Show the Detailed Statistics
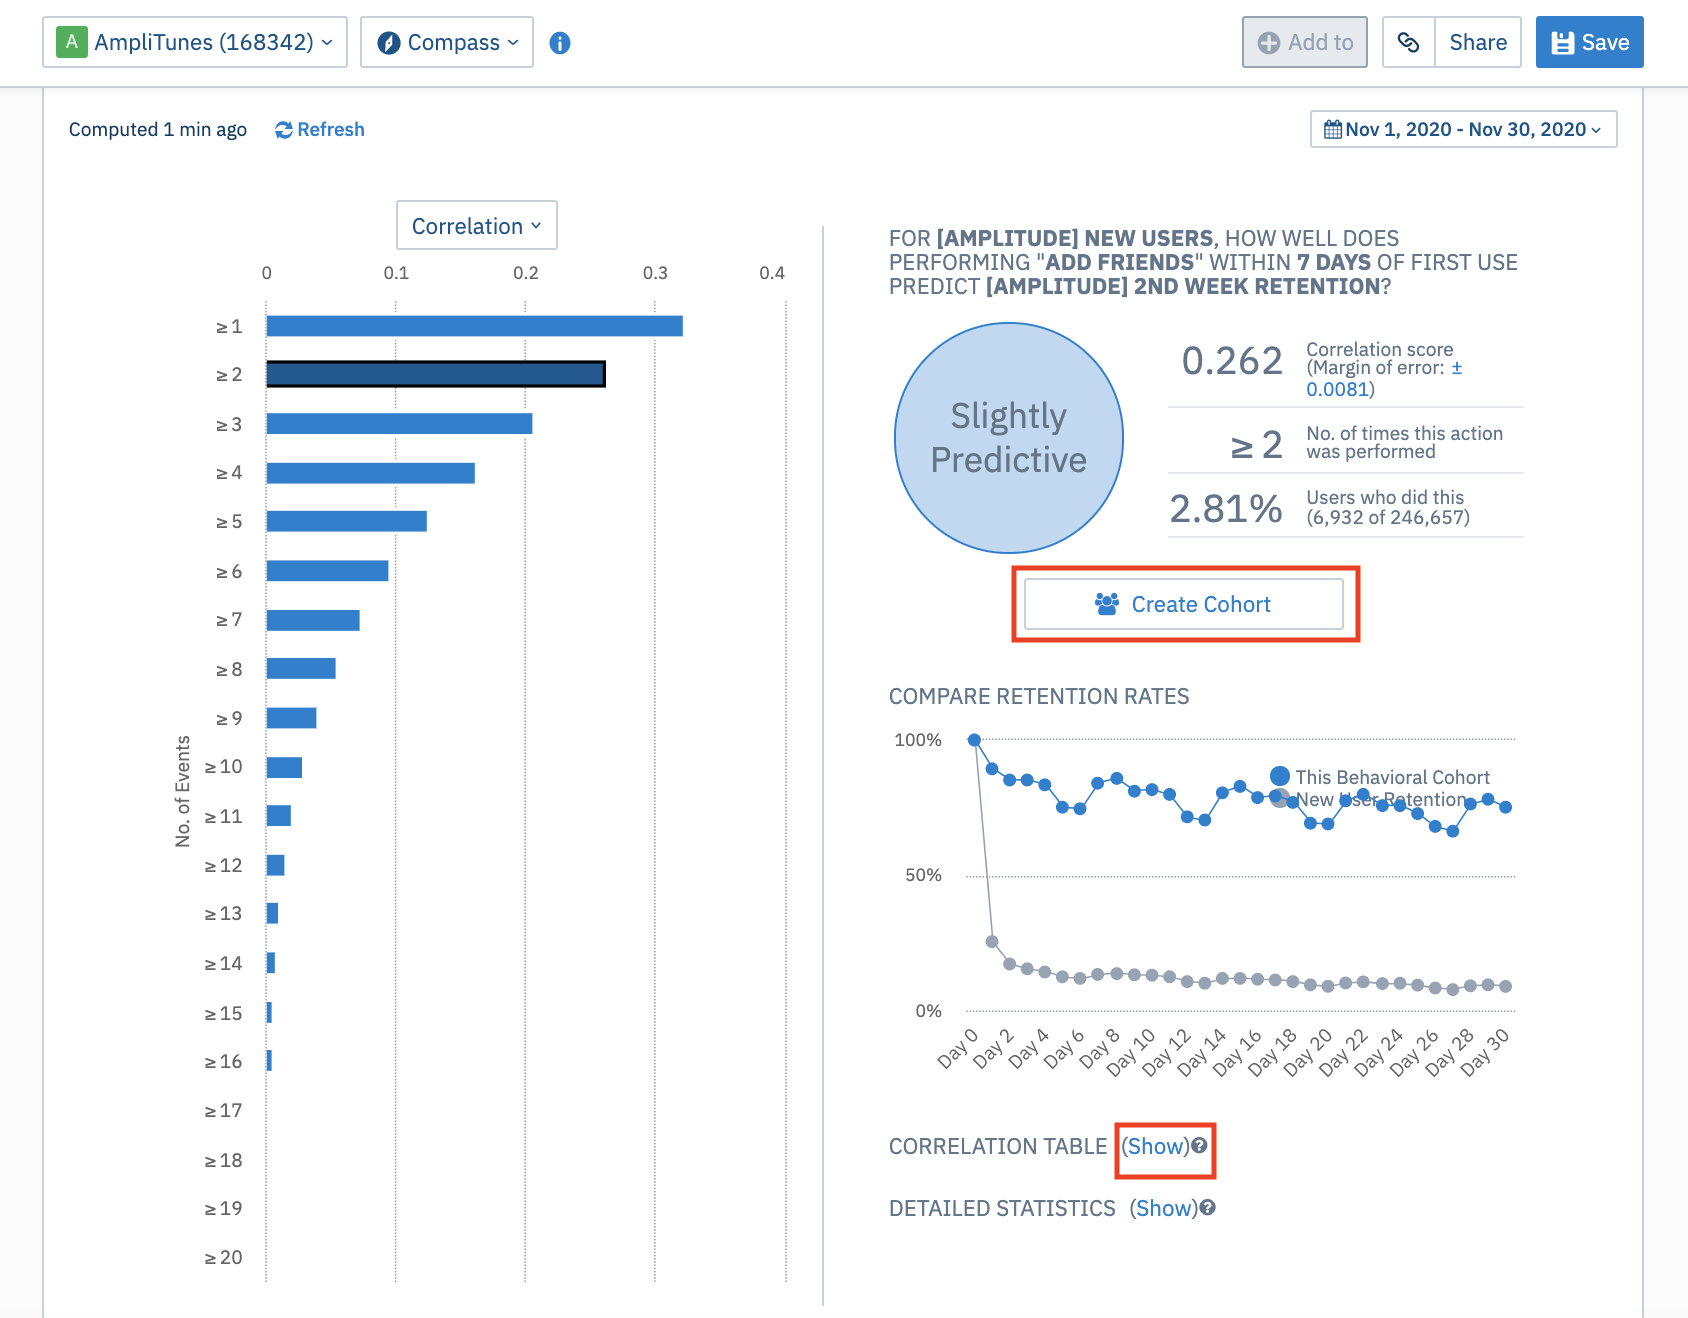The image size is (1688, 1318). pyautogui.click(x=1164, y=1208)
